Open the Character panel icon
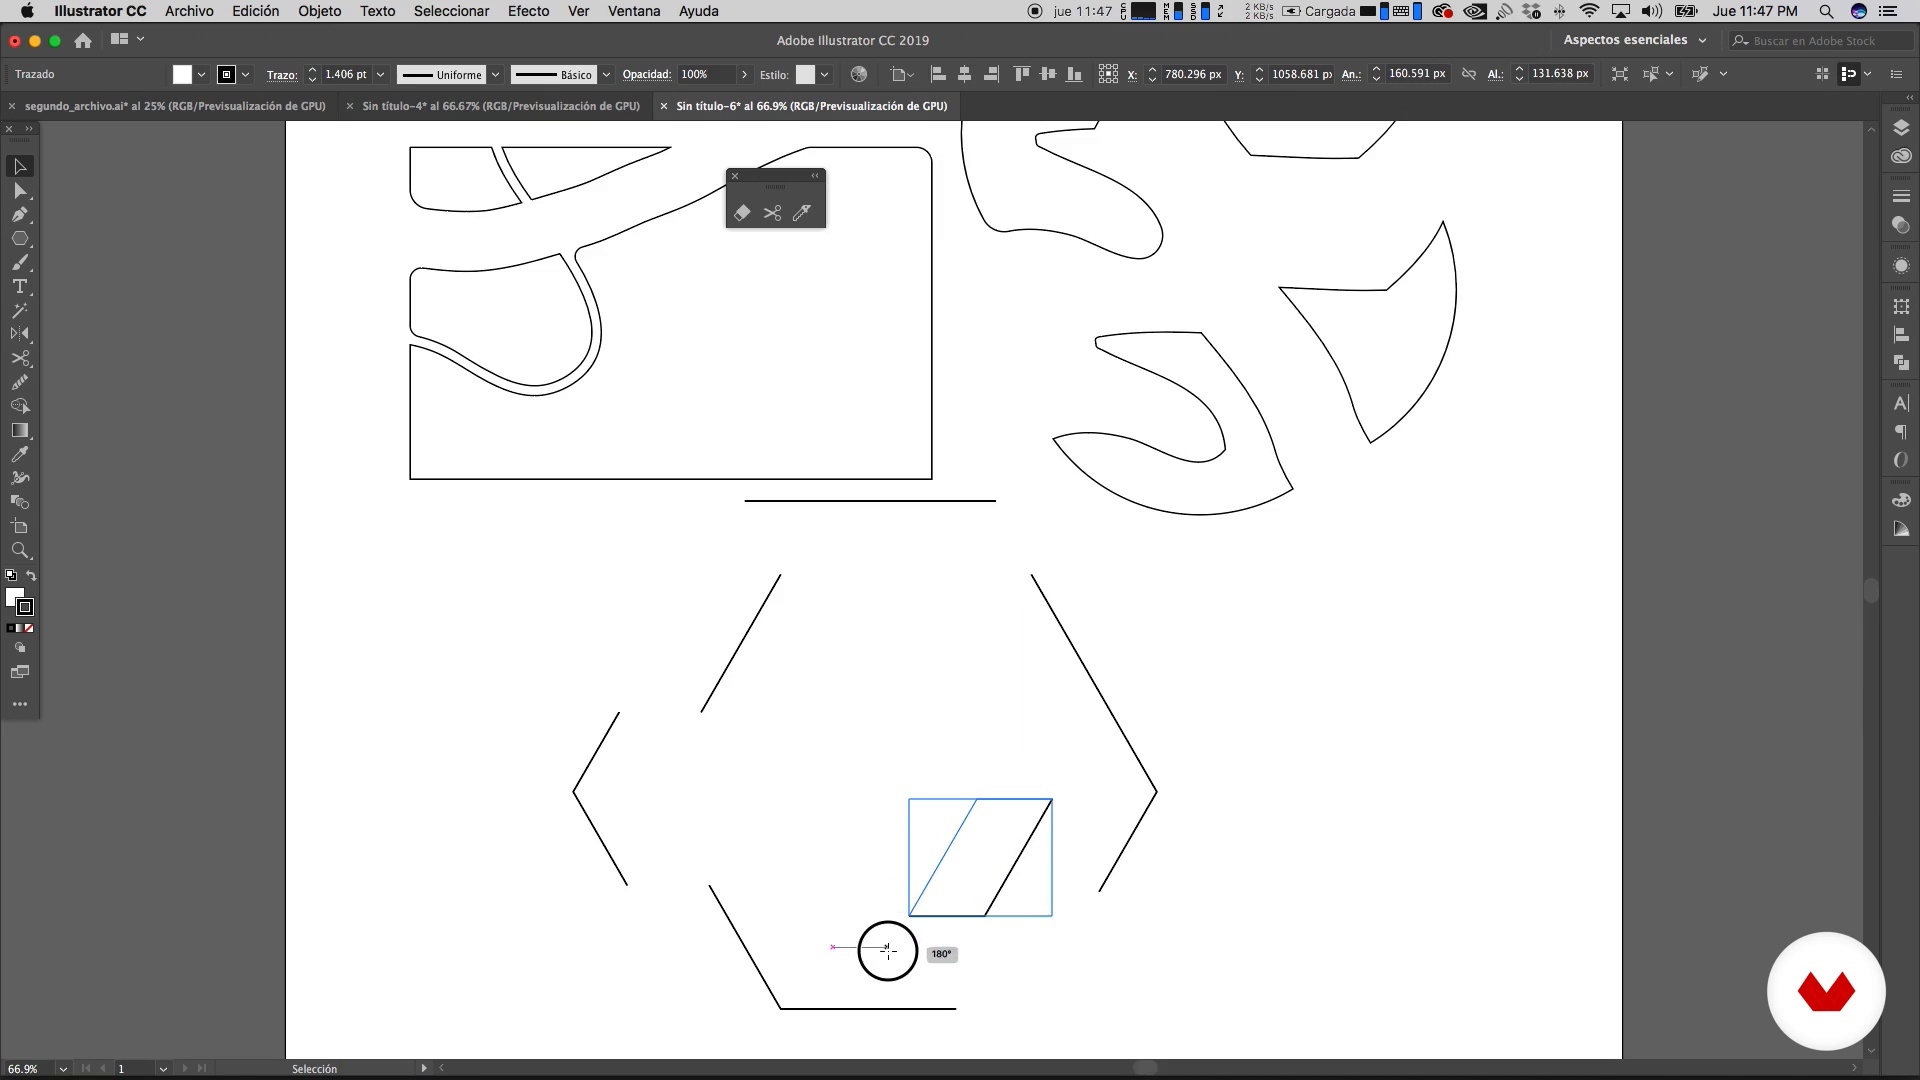The height and width of the screenshot is (1080, 1920). coord(1901,404)
